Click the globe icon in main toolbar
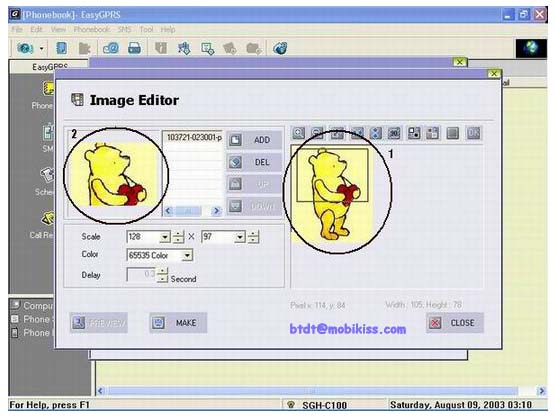 click(280, 48)
